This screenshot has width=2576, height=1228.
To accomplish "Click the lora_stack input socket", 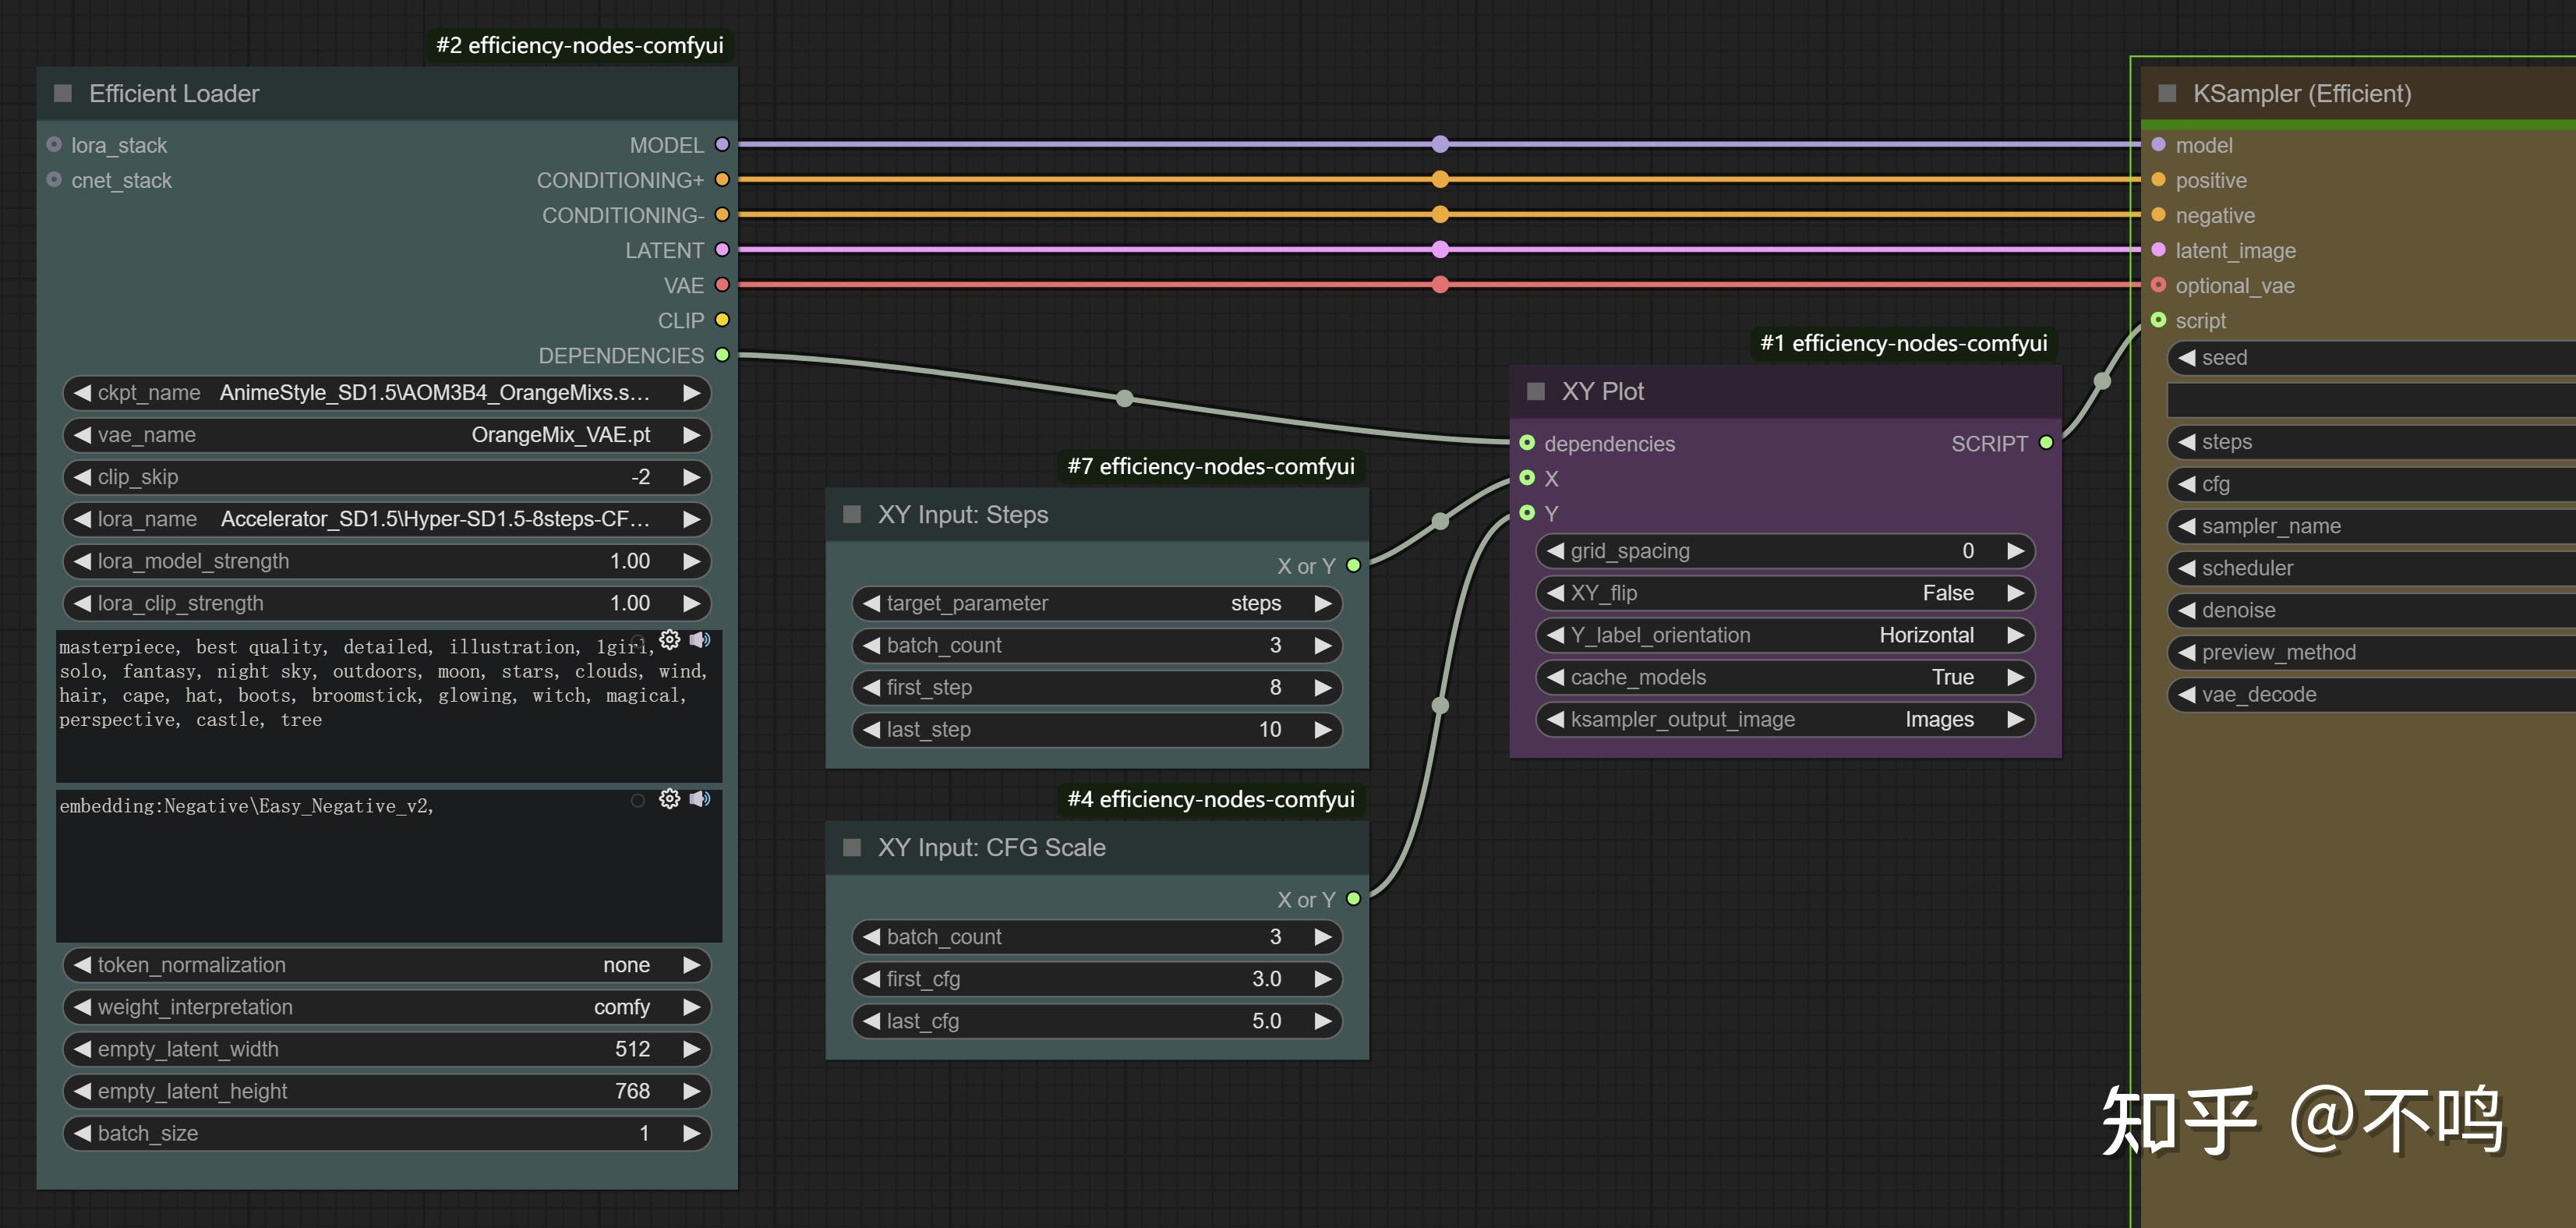I will point(54,145).
